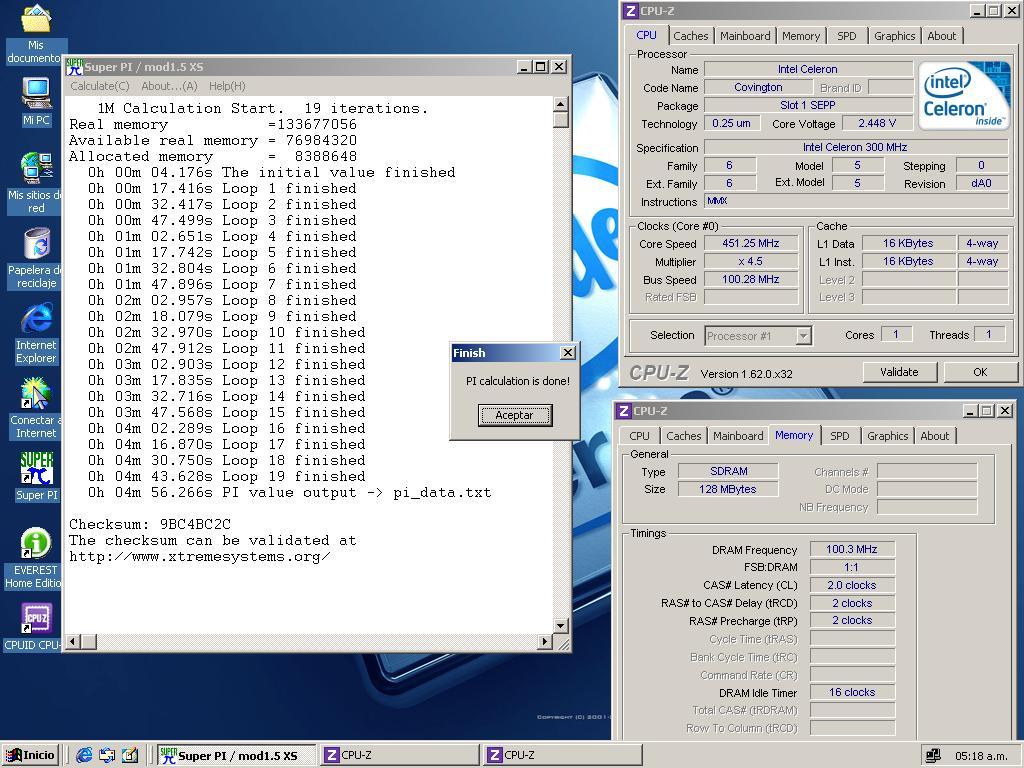Click OK button in CPU-Z
Image resolution: width=1024 pixels, height=768 pixels.
click(x=980, y=372)
